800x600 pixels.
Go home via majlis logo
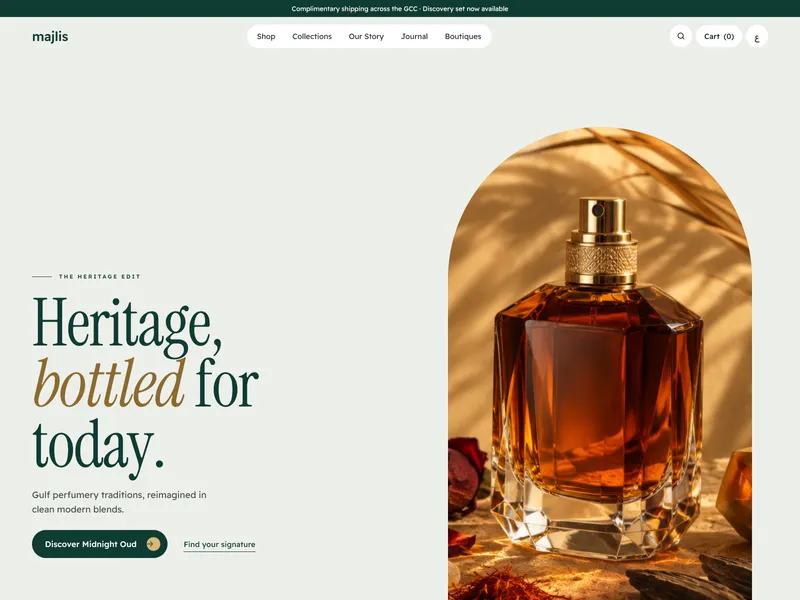(x=50, y=36)
